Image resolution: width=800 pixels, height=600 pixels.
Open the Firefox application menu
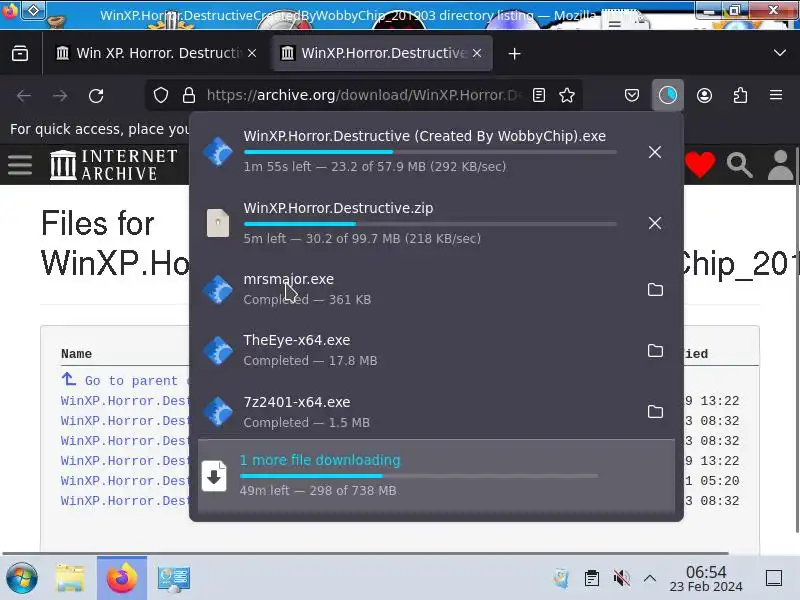coord(776,95)
